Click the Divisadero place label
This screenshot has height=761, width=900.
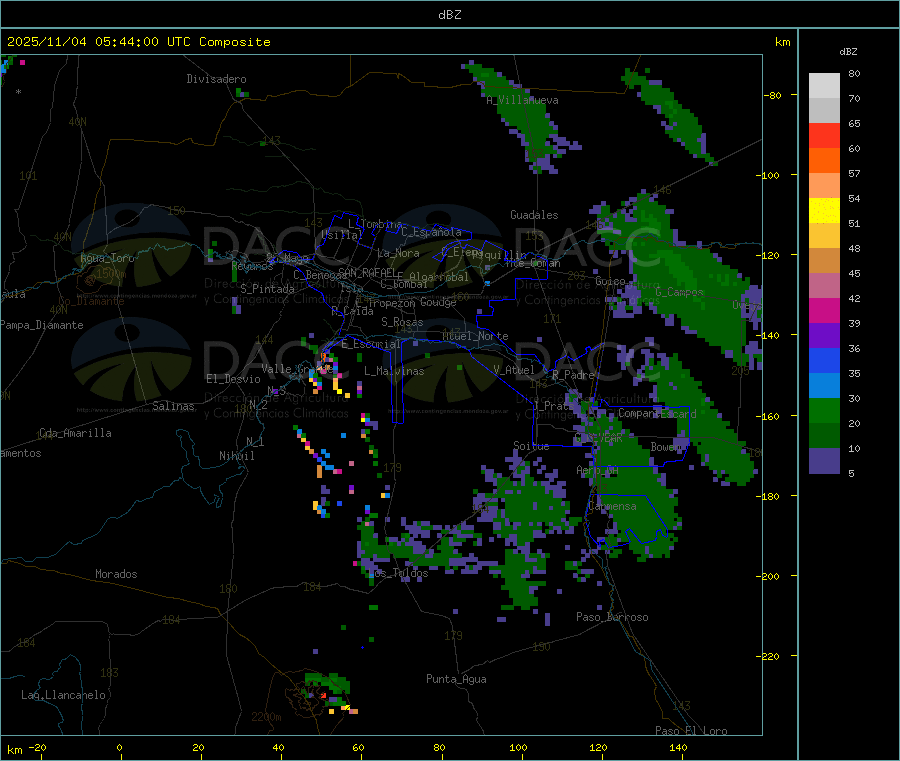[x=216, y=79]
